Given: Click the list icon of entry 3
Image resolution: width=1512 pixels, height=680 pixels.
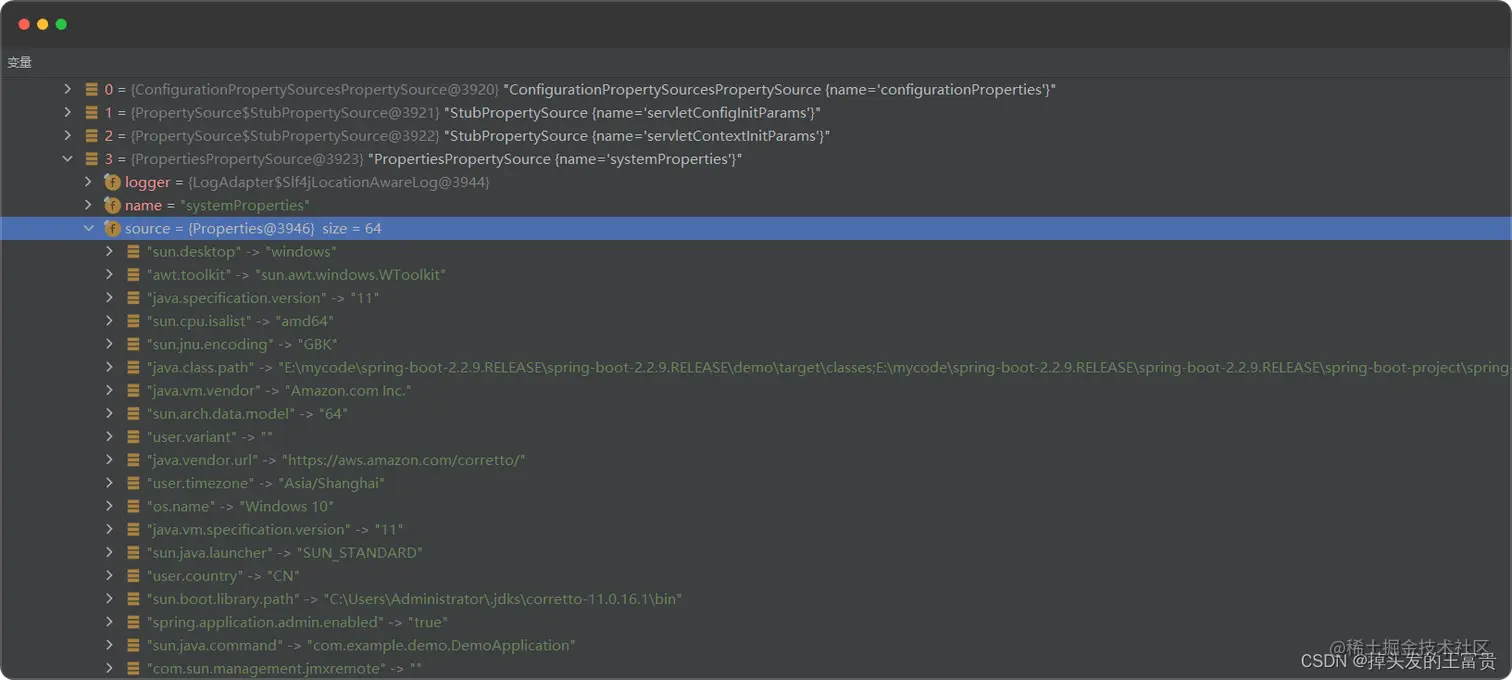Looking at the screenshot, I should [91, 158].
